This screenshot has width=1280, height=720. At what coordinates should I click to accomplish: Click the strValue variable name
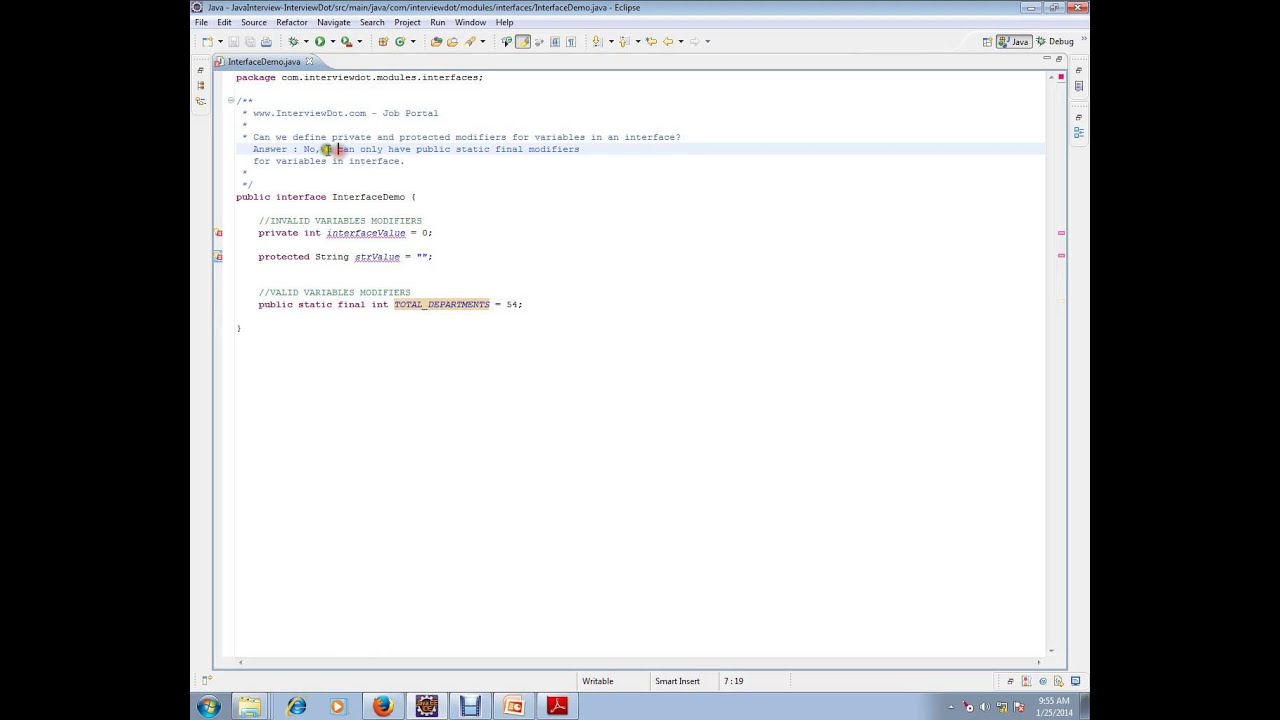click(x=377, y=257)
